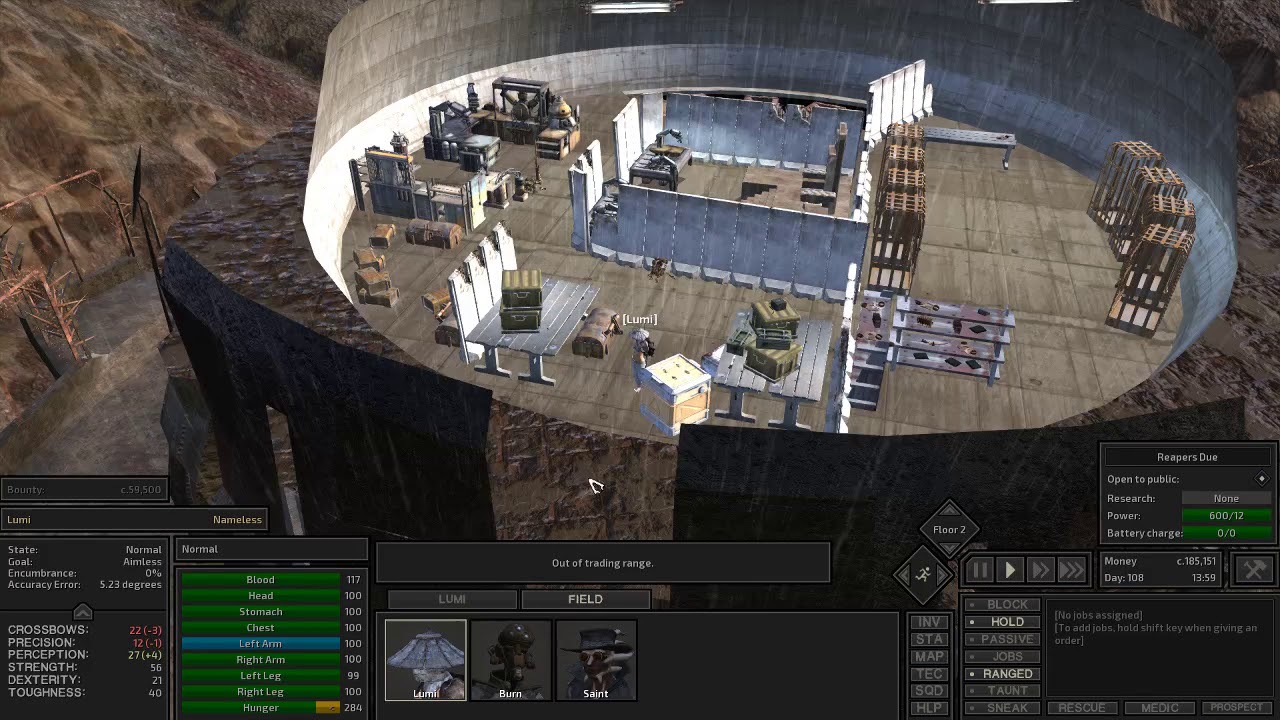Click the Chest health bar
1280x720 pixels.
tap(261, 628)
